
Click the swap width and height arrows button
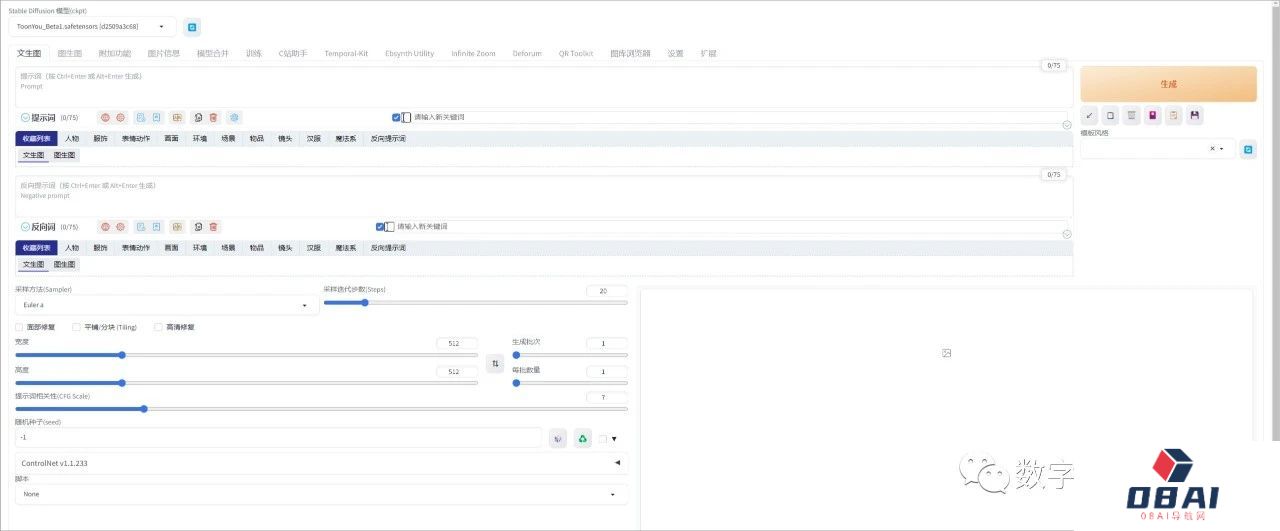pyautogui.click(x=494, y=364)
